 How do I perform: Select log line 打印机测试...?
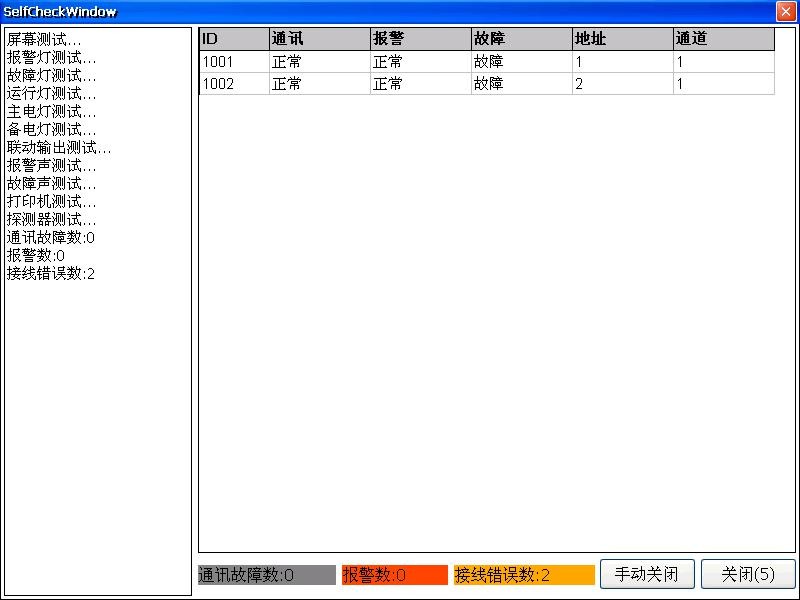51,202
